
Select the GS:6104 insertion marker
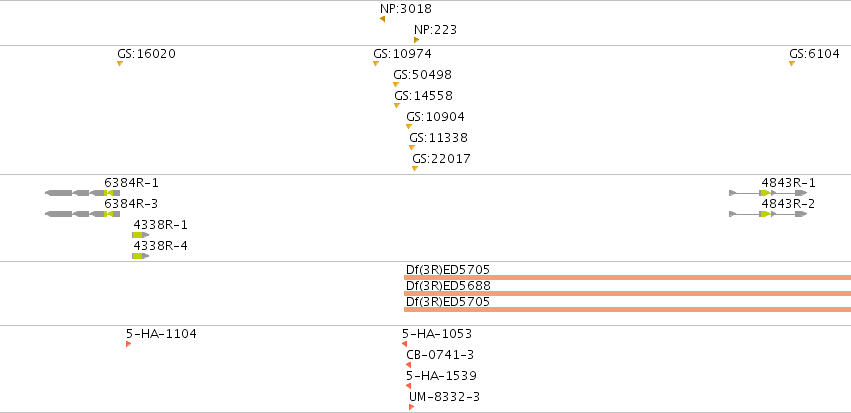pyautogui.click(x=792, y=63)
